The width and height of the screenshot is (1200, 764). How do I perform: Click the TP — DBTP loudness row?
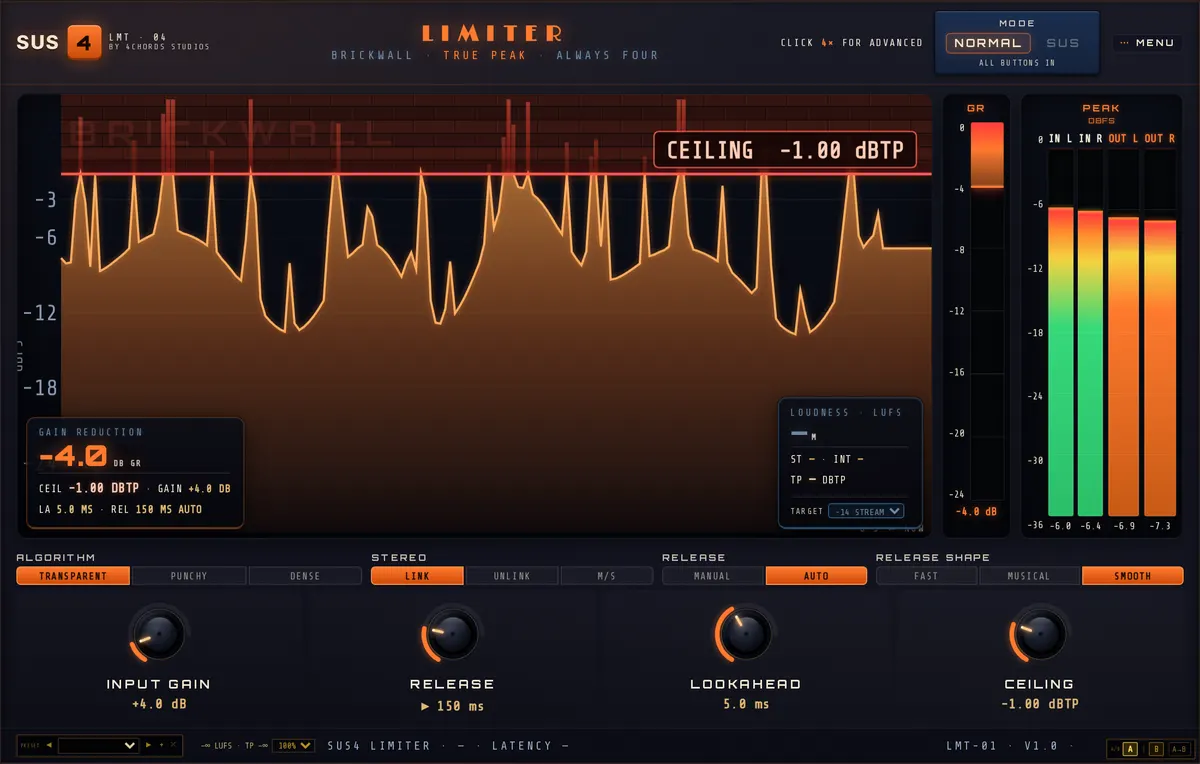pyautogui.click(x=818, y=480)
